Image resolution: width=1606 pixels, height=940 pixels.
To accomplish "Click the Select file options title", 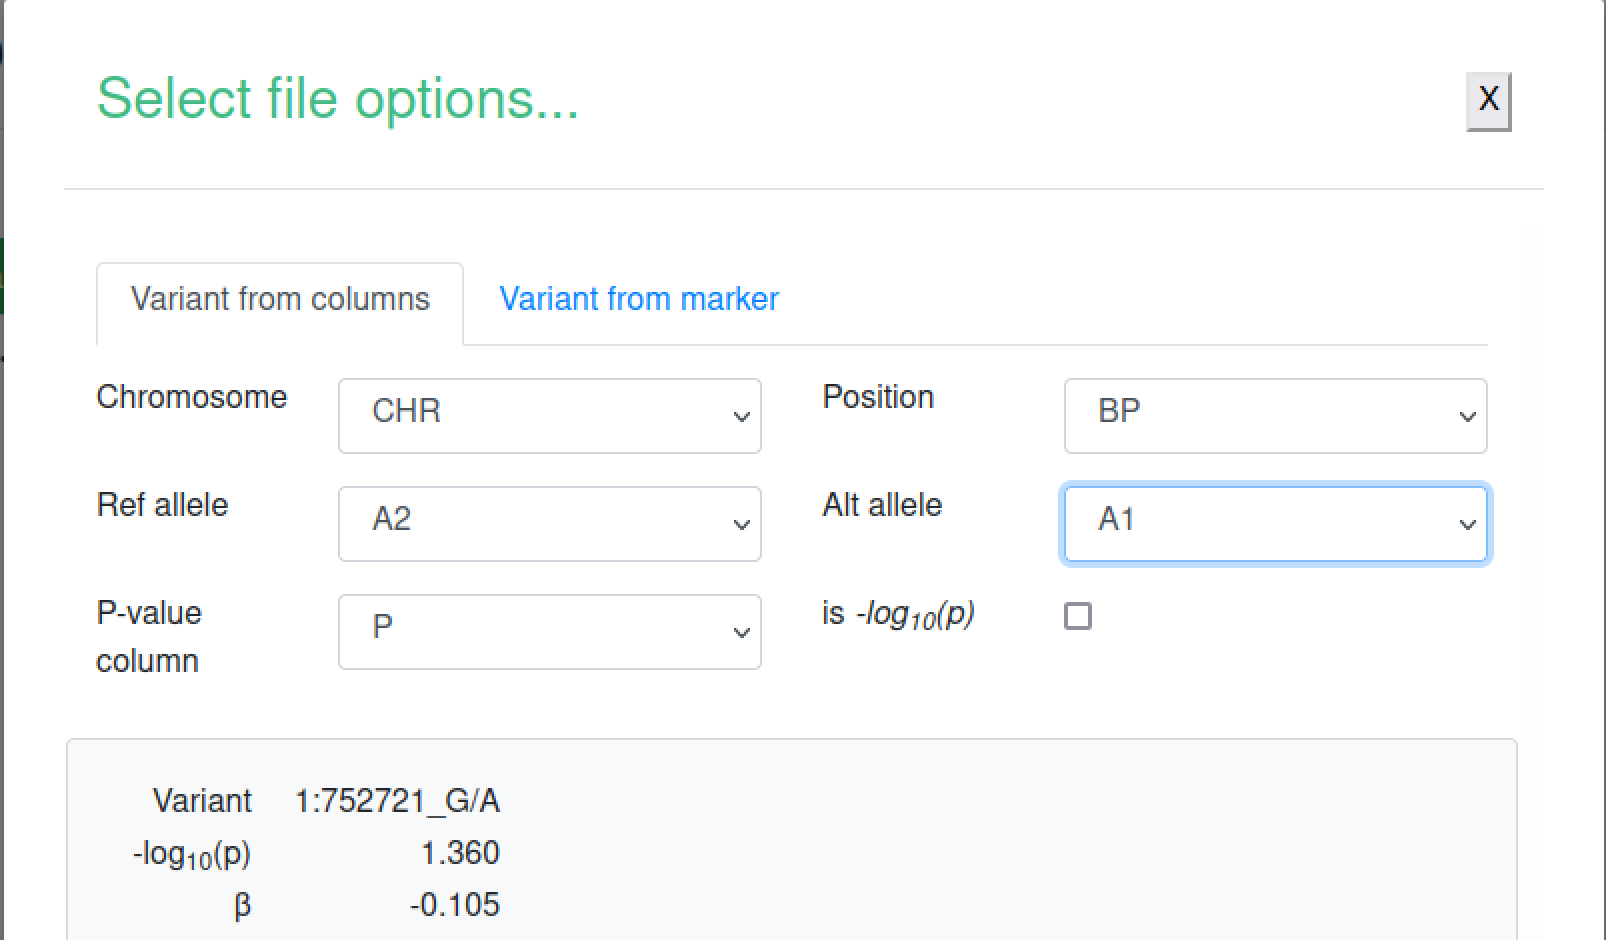I will click(337, 98).
